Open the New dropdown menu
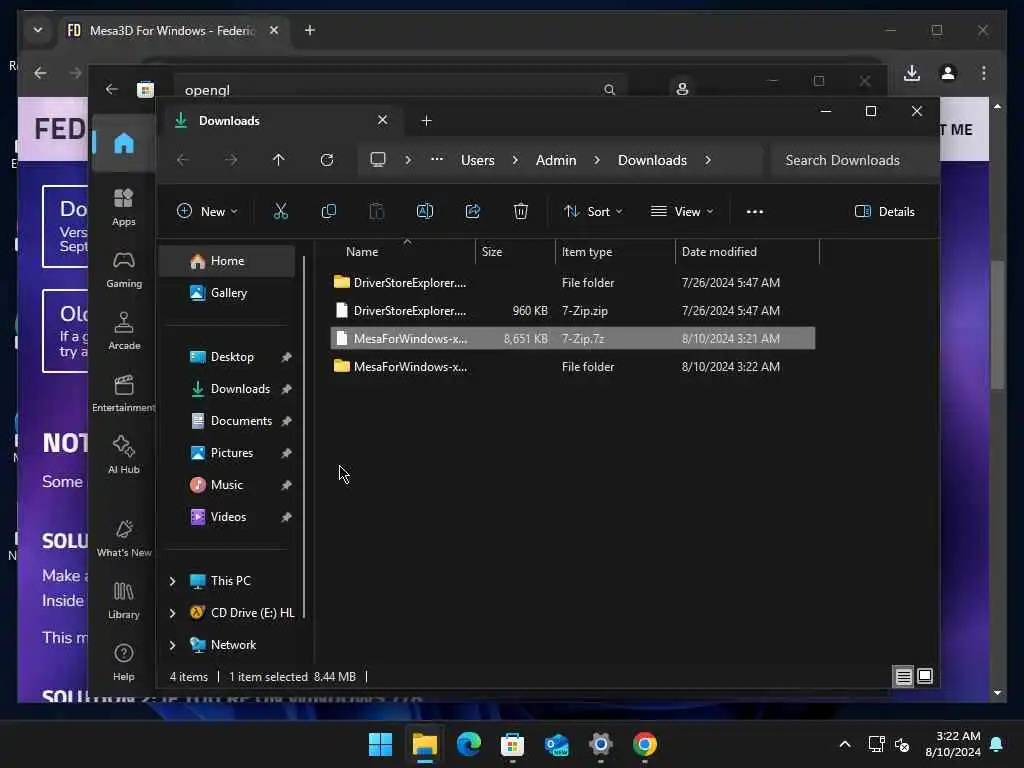 (208, 212)
